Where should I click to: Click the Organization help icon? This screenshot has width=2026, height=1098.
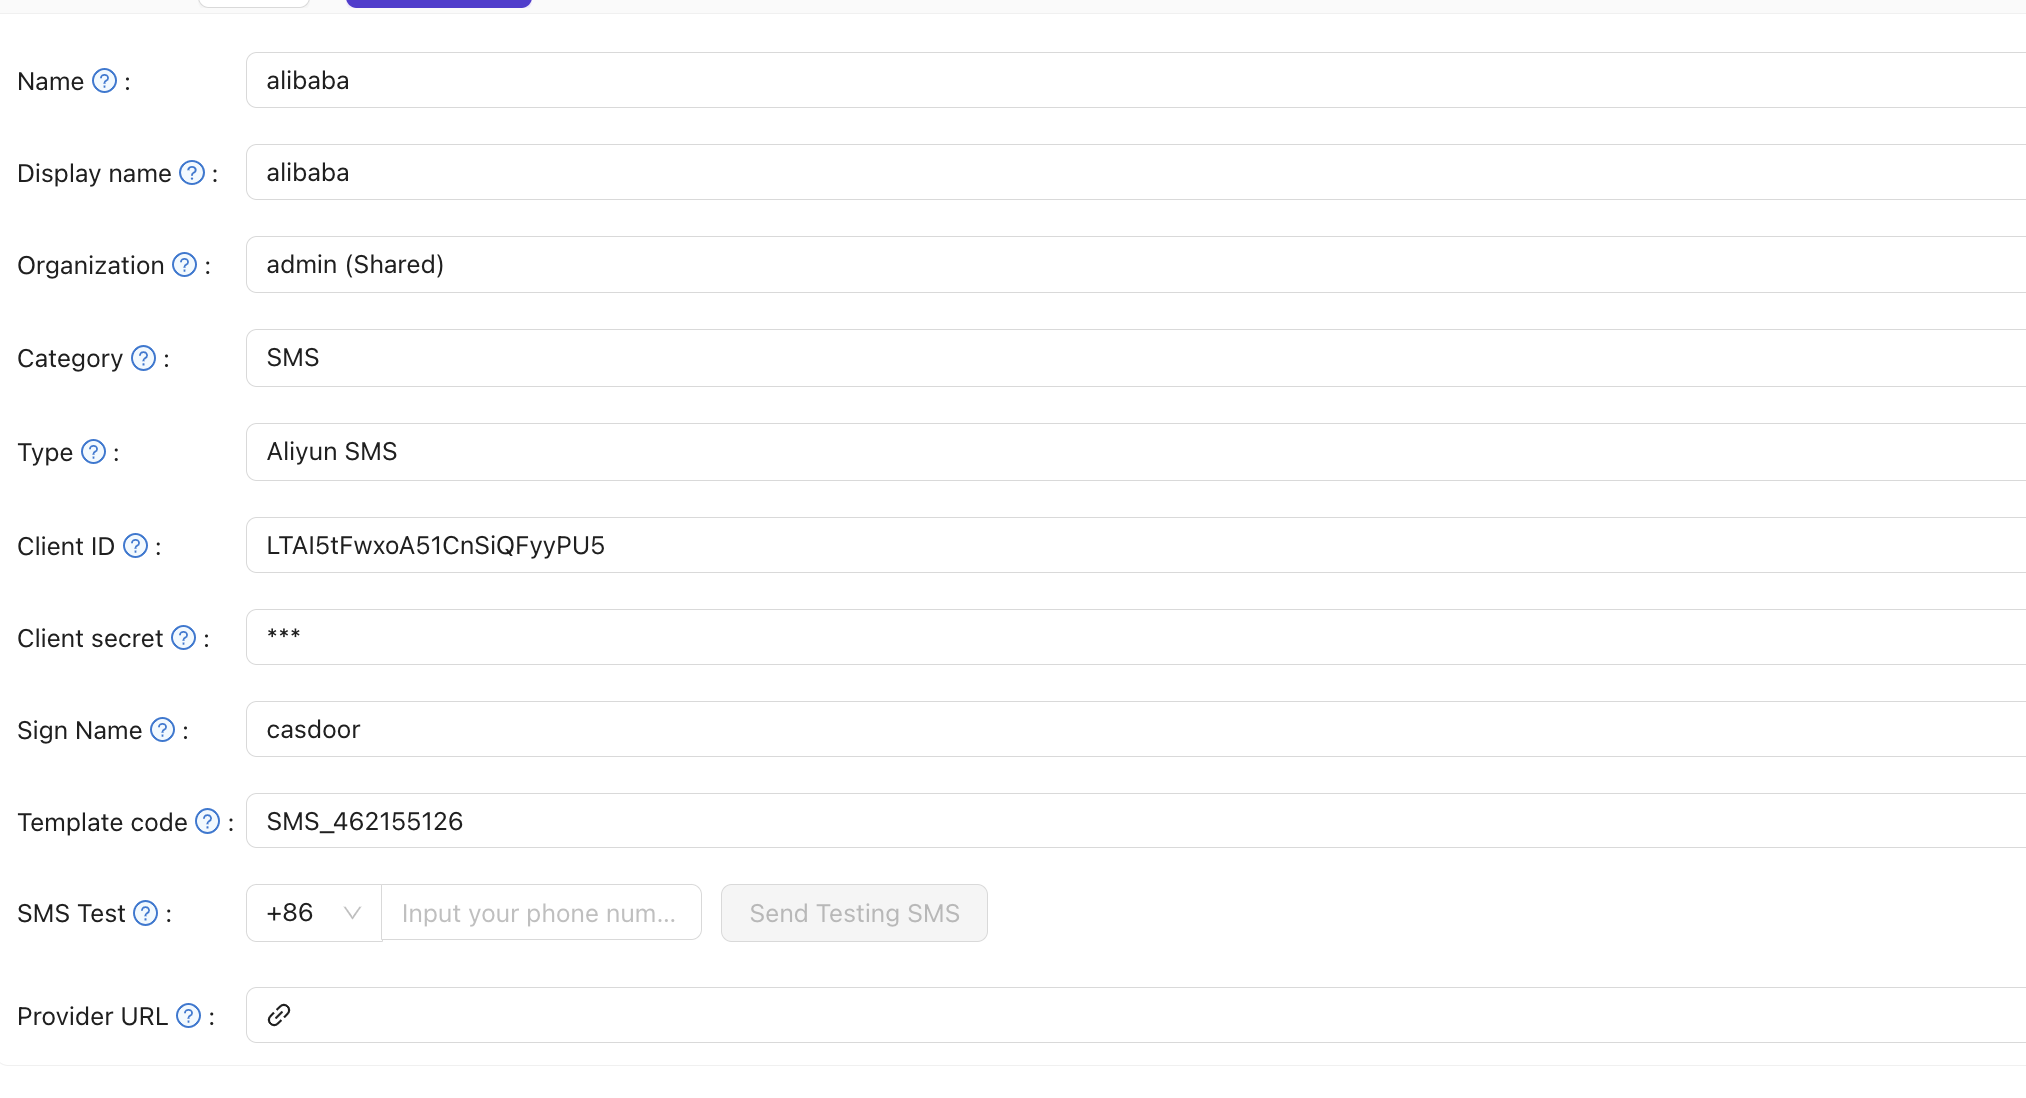(183, 265)
